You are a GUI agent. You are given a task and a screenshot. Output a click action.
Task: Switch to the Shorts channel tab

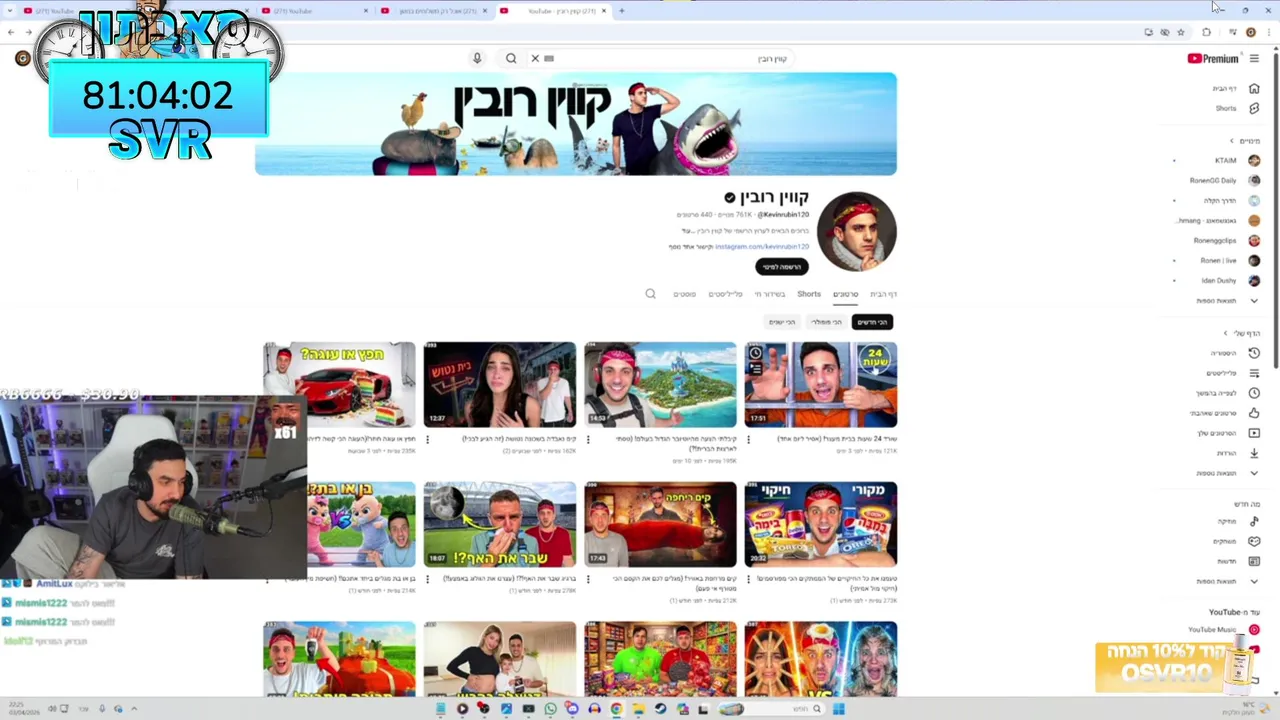(x=809, y=294)
